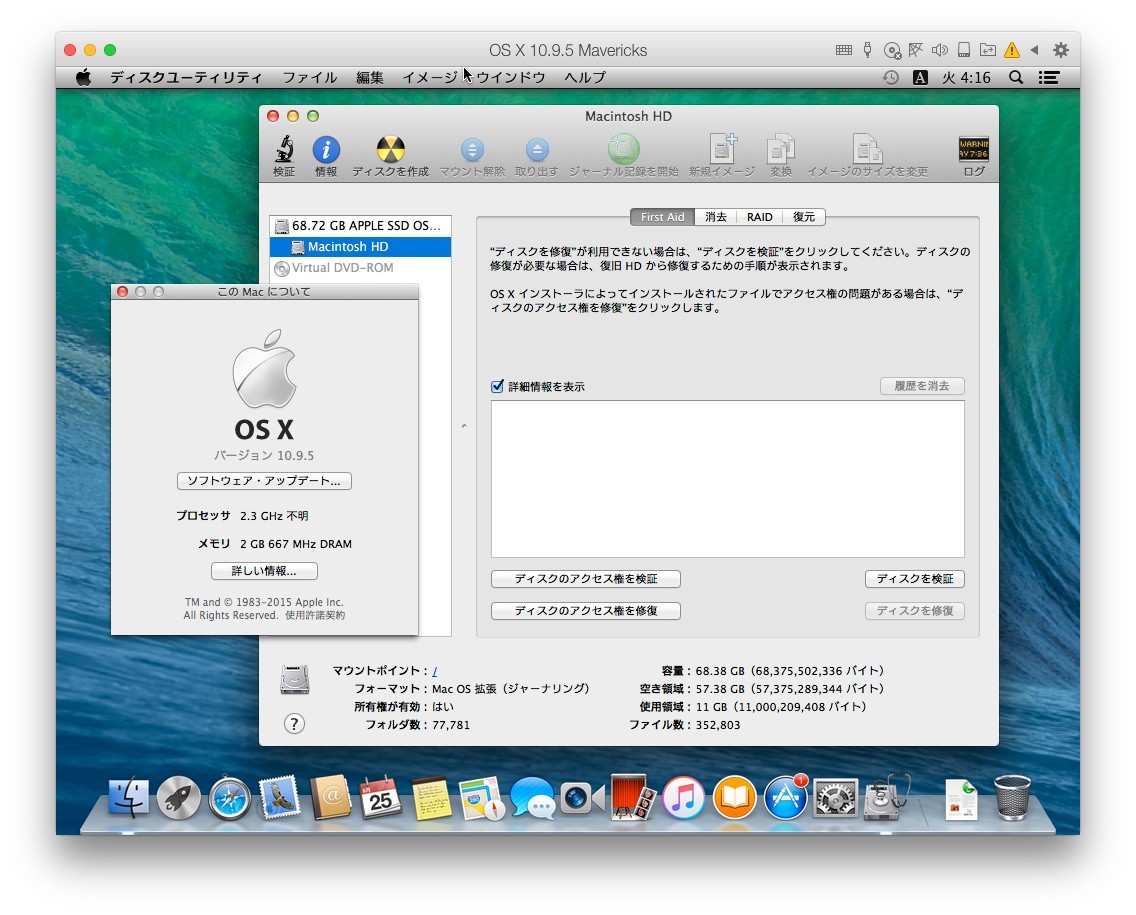Click the ディスクを作成 burn icon

pyautogui.click(x=390, y=156)
